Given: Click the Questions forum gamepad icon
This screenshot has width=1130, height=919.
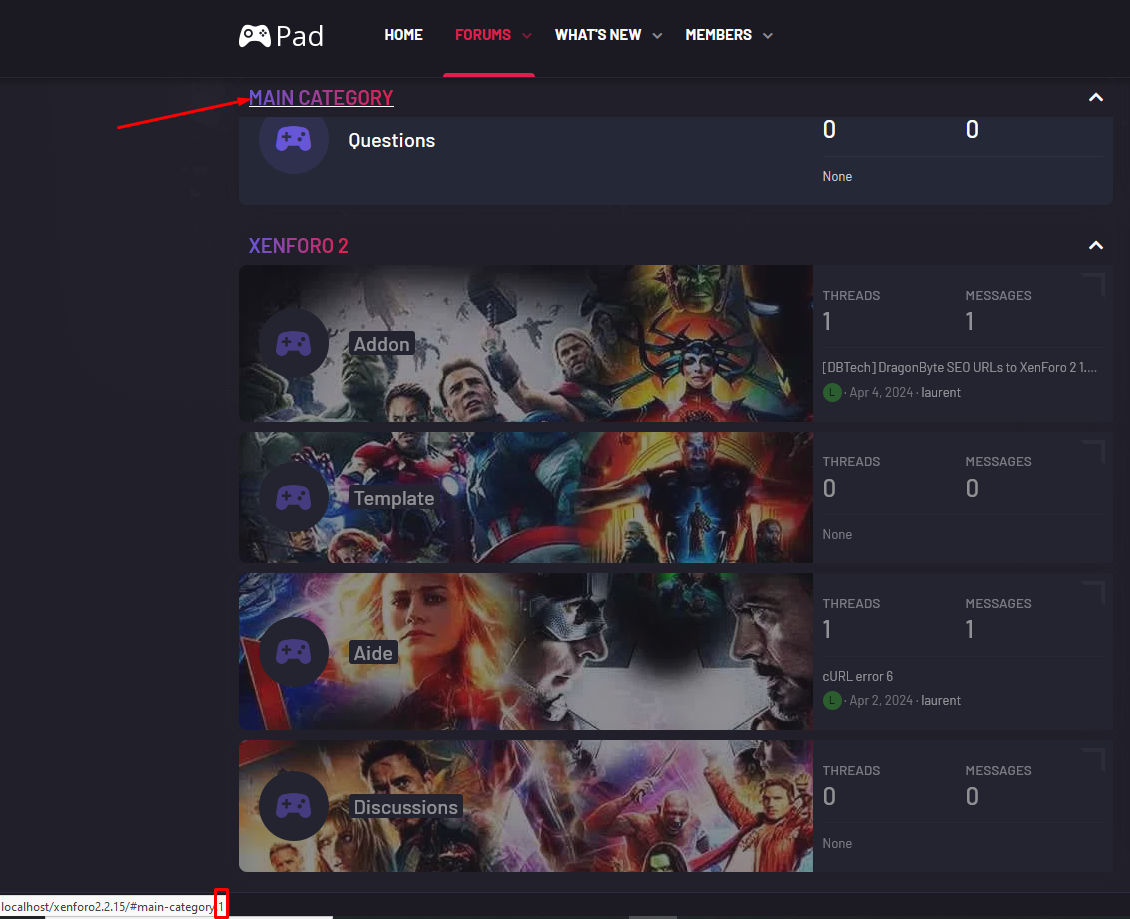Looking at the screenshot, I should 293,140.
